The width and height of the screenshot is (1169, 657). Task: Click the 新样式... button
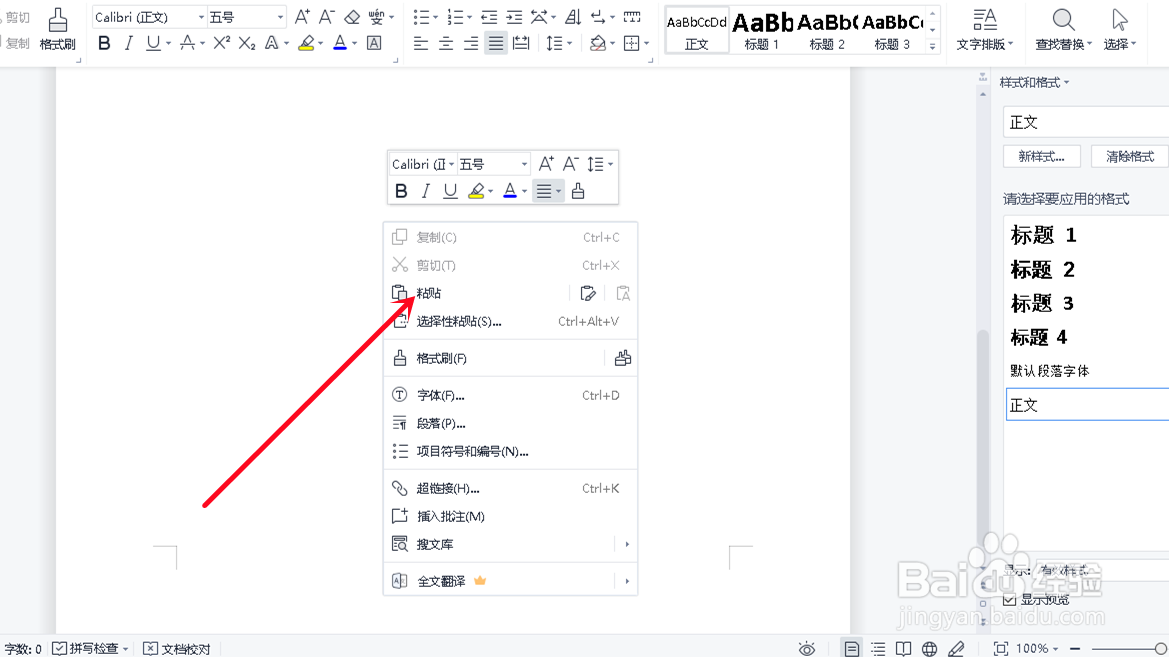pos(1042,157)
